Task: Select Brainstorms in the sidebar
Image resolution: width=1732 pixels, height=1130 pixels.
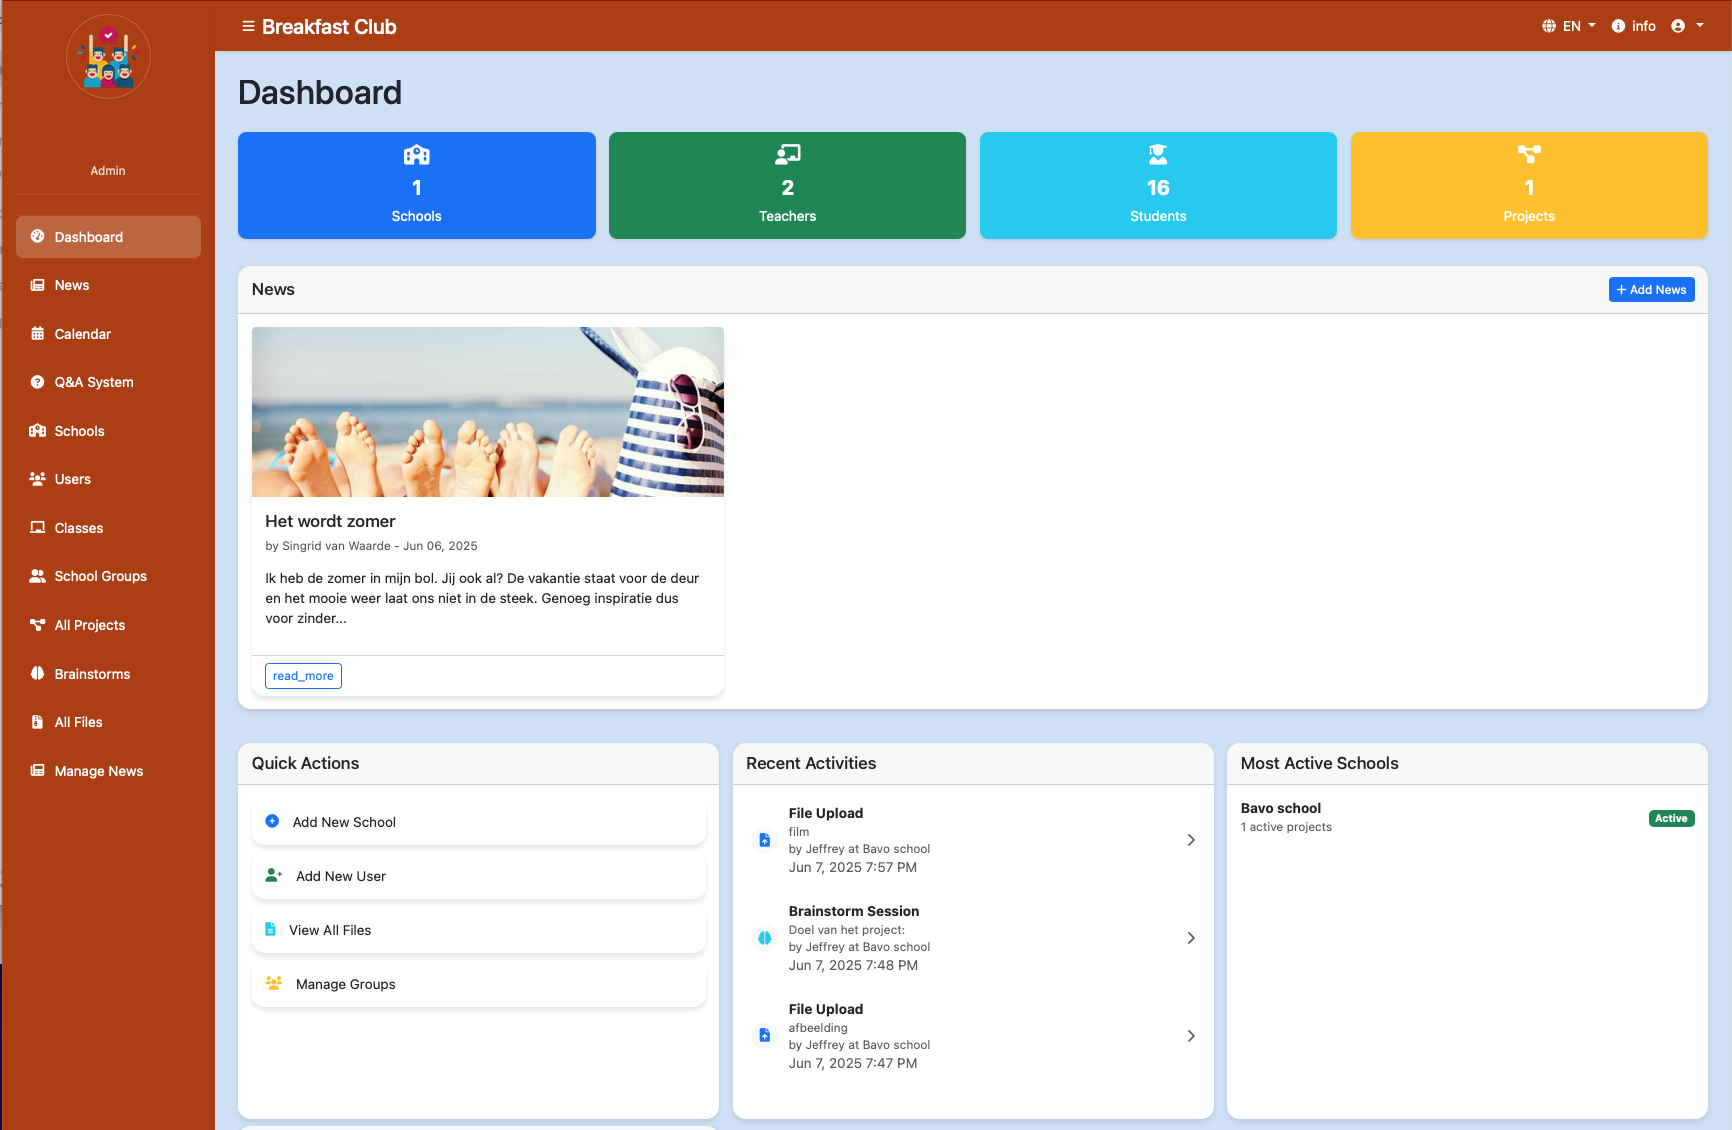Action: coord(92,674)
